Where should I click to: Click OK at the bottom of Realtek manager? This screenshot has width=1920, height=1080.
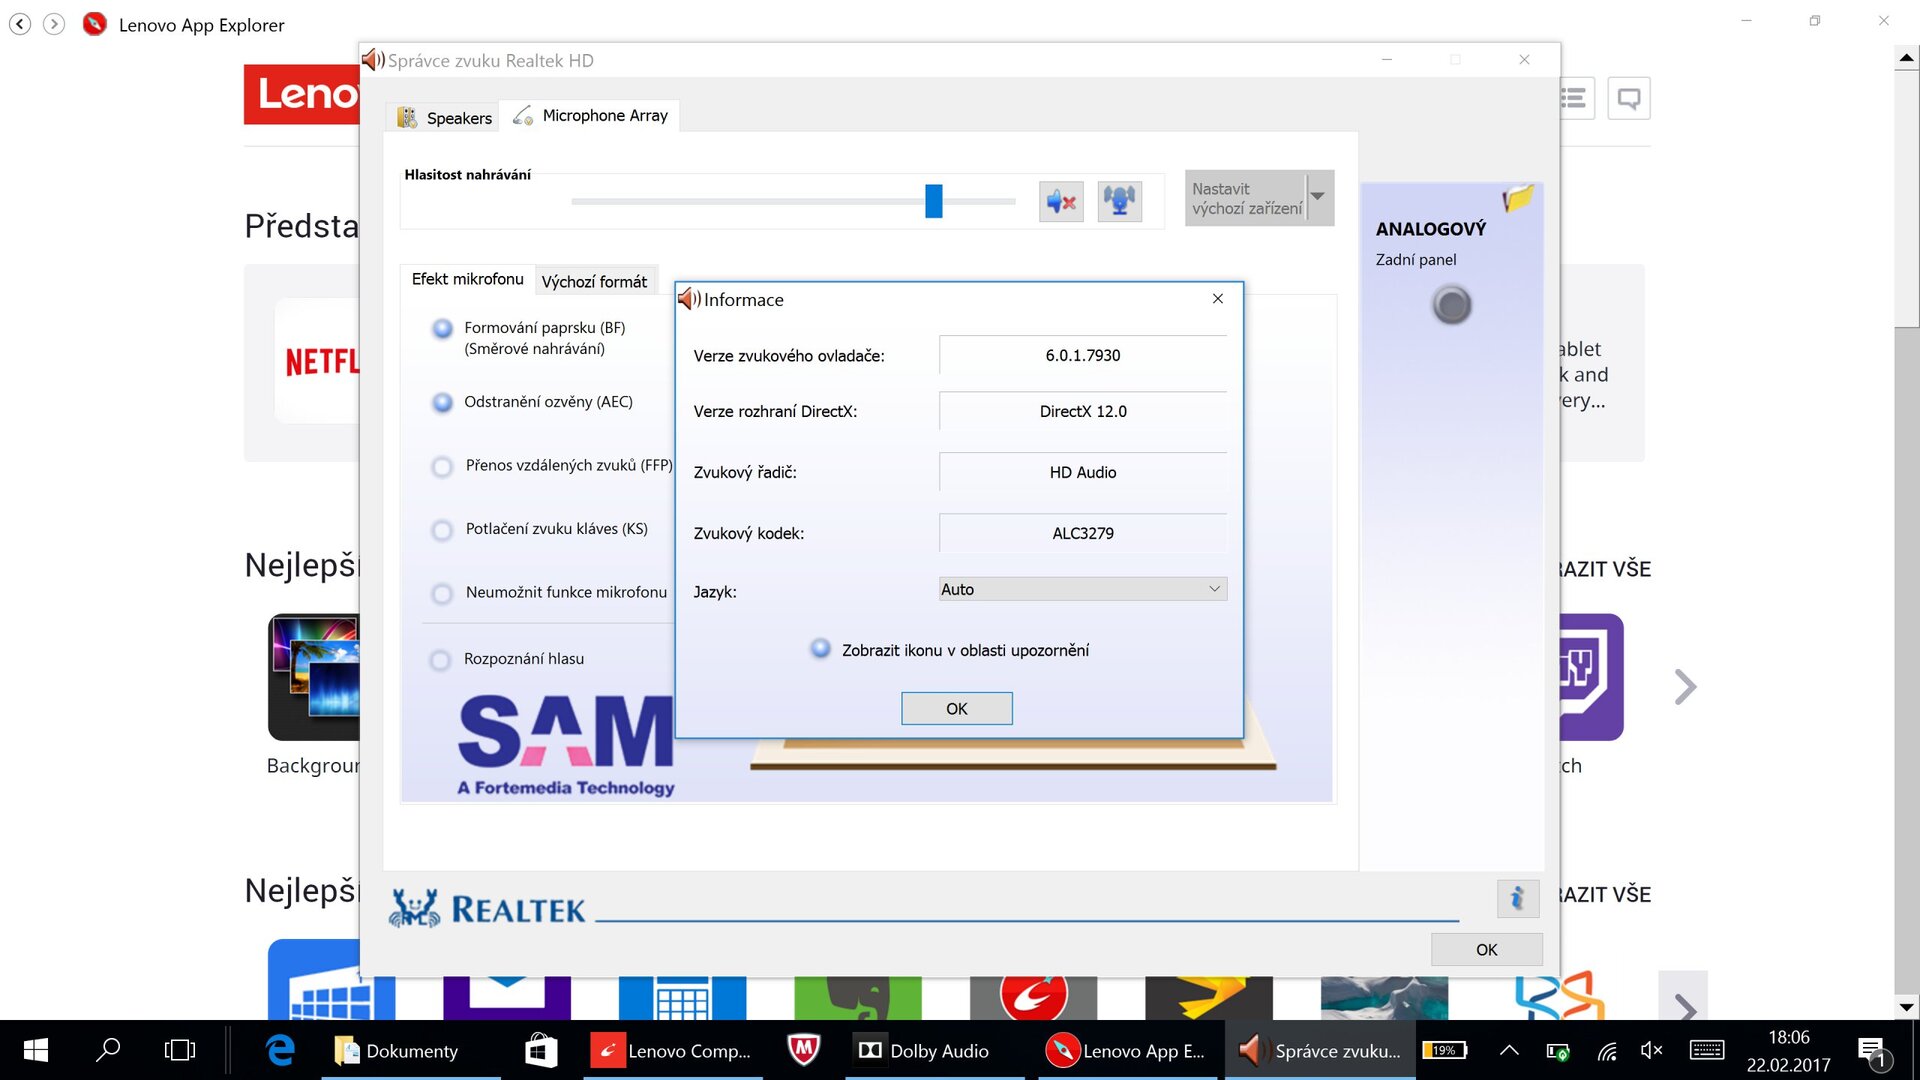(x=1486, y=949)
